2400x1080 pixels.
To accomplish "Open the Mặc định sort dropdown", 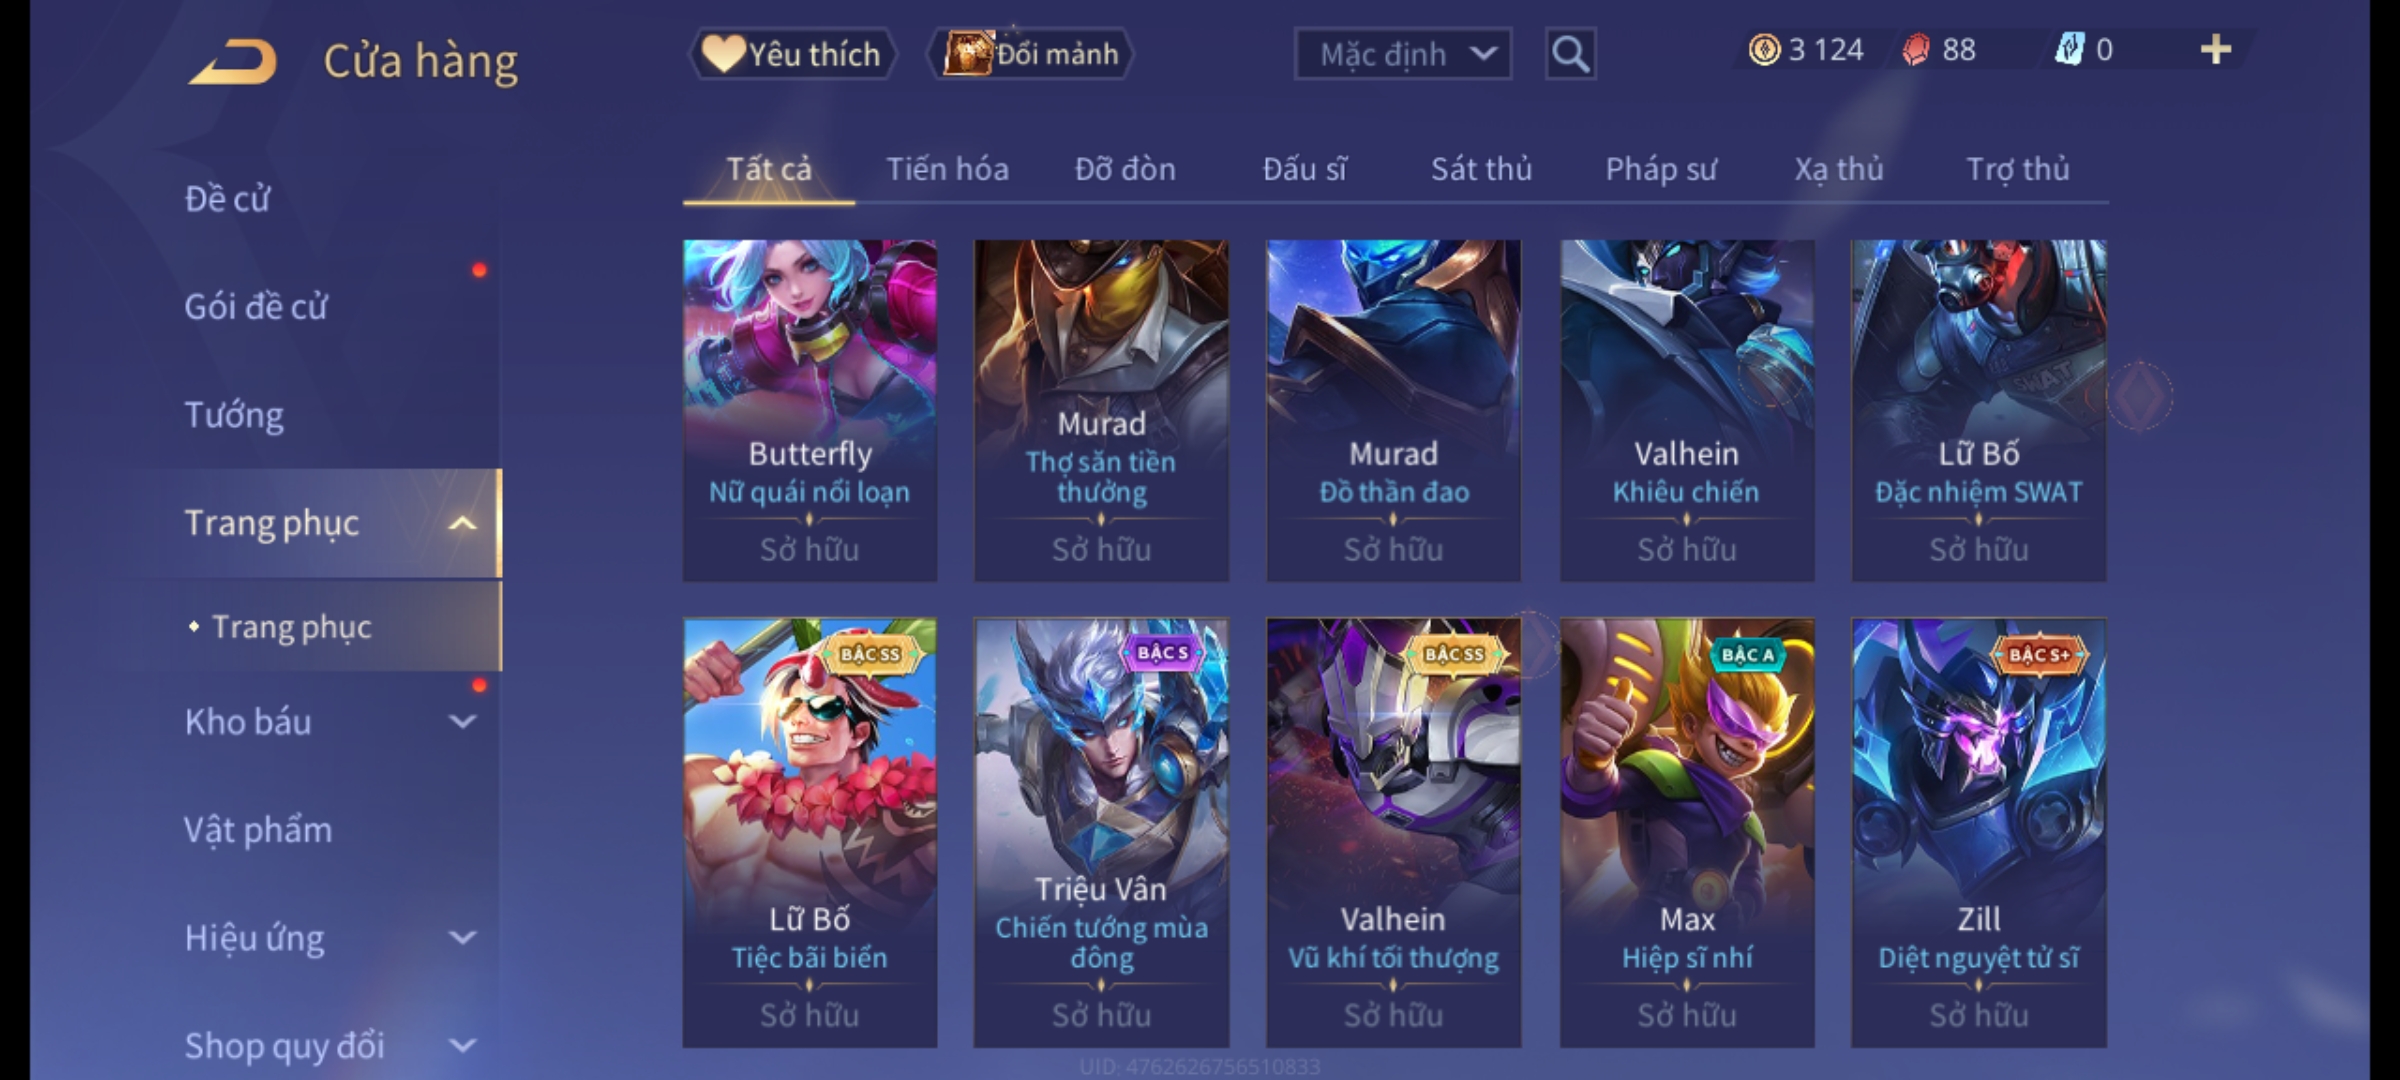I will (x=1403, y=54).
